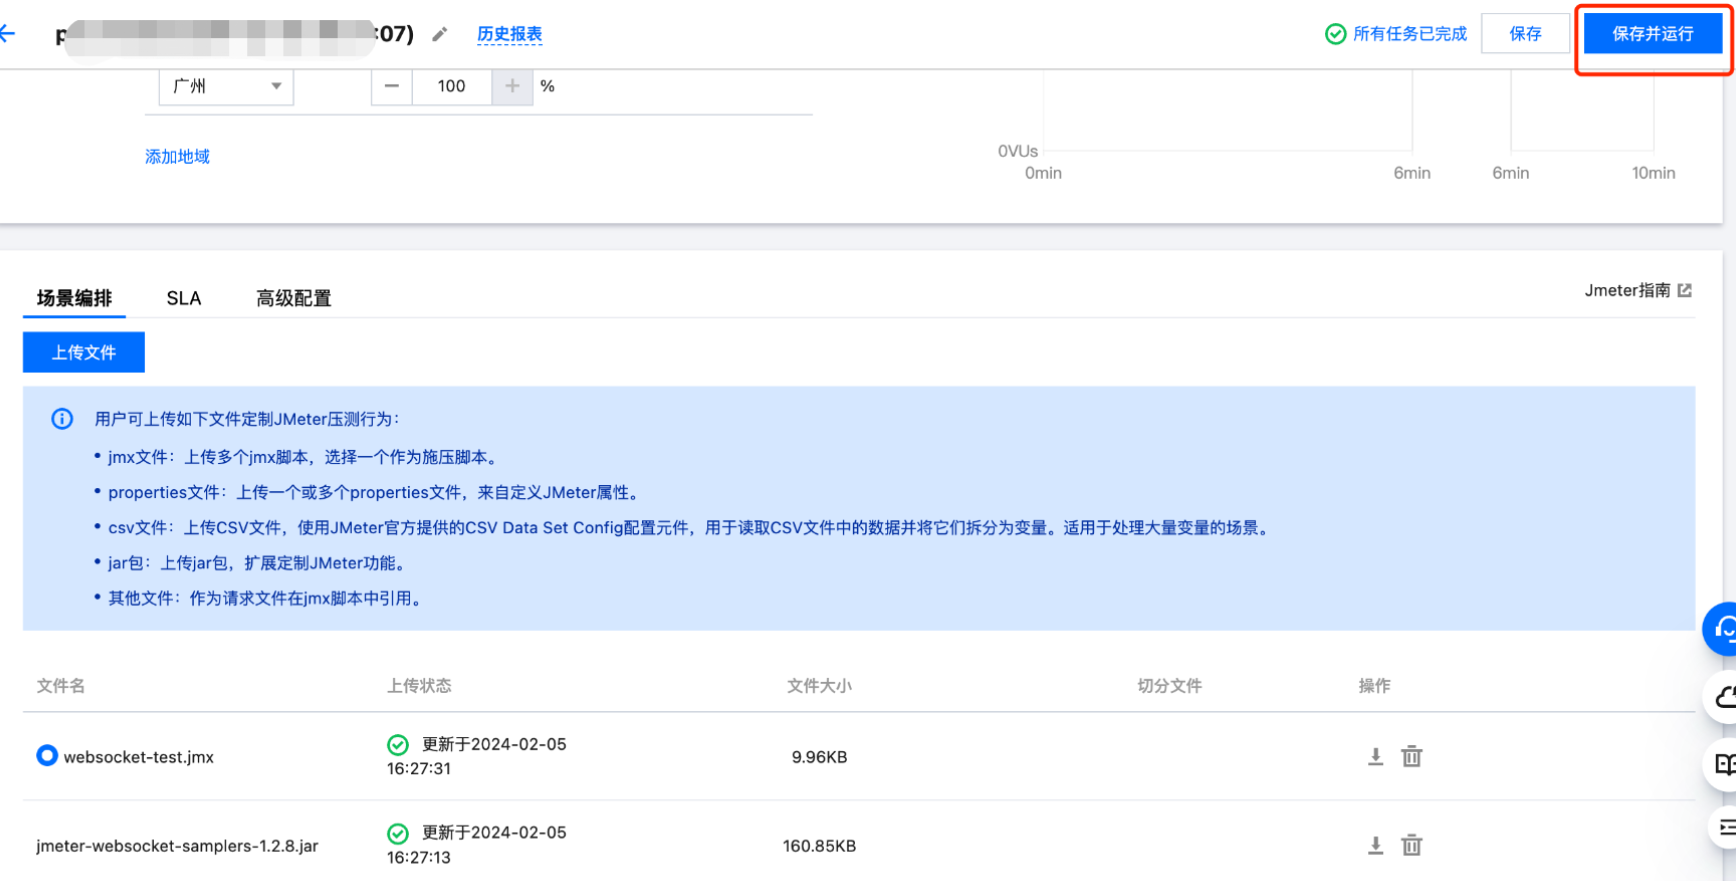Switch to the SLA tab
The width and height of the screenshot is (1736, 881).
pyautogui.click(x=184, y=298)
